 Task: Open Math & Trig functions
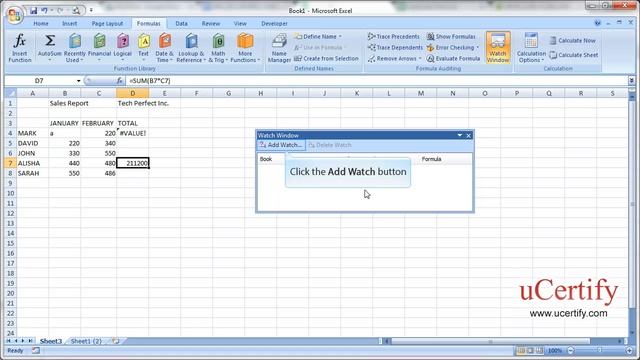(218, 48)
